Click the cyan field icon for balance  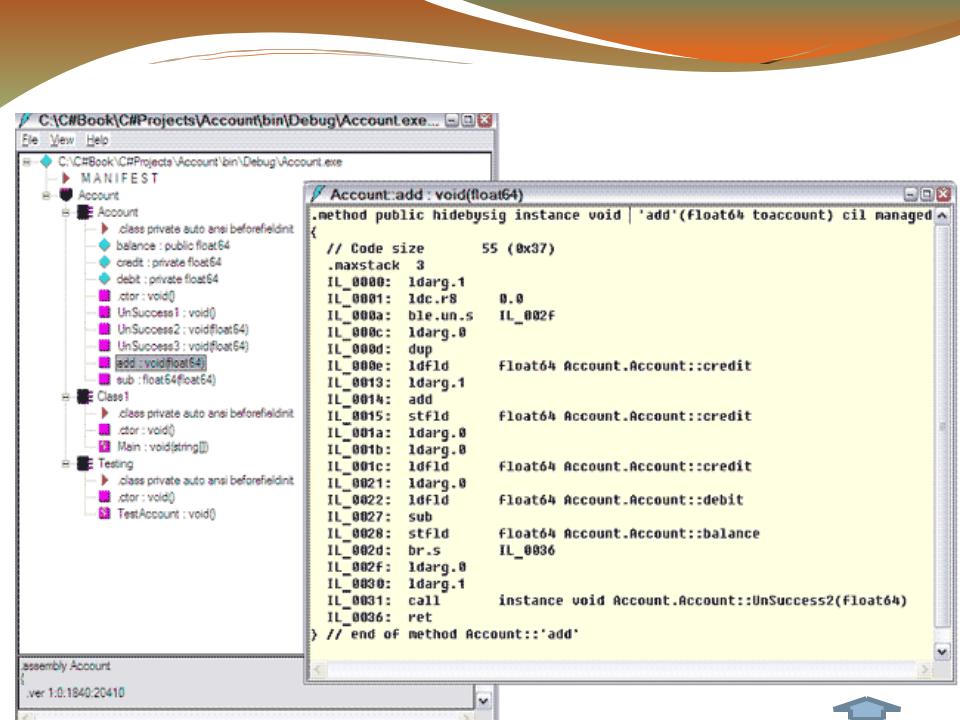105,246
